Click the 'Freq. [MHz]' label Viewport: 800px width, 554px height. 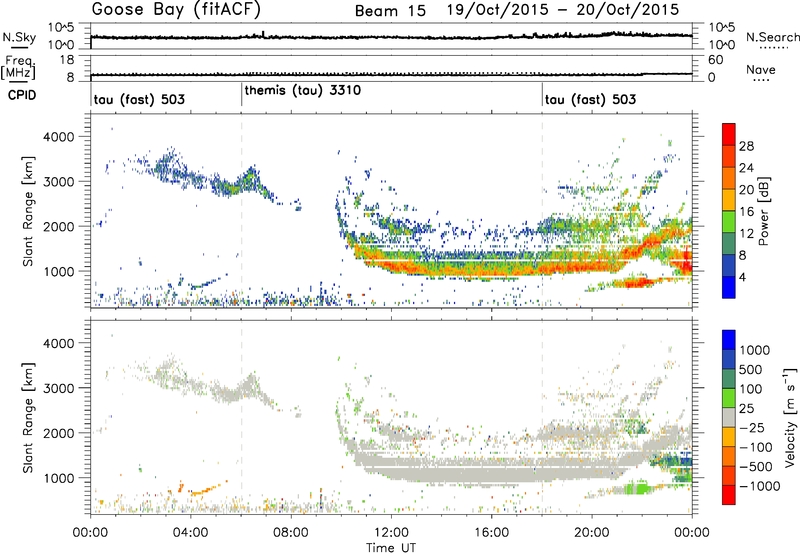click(19, 67)
